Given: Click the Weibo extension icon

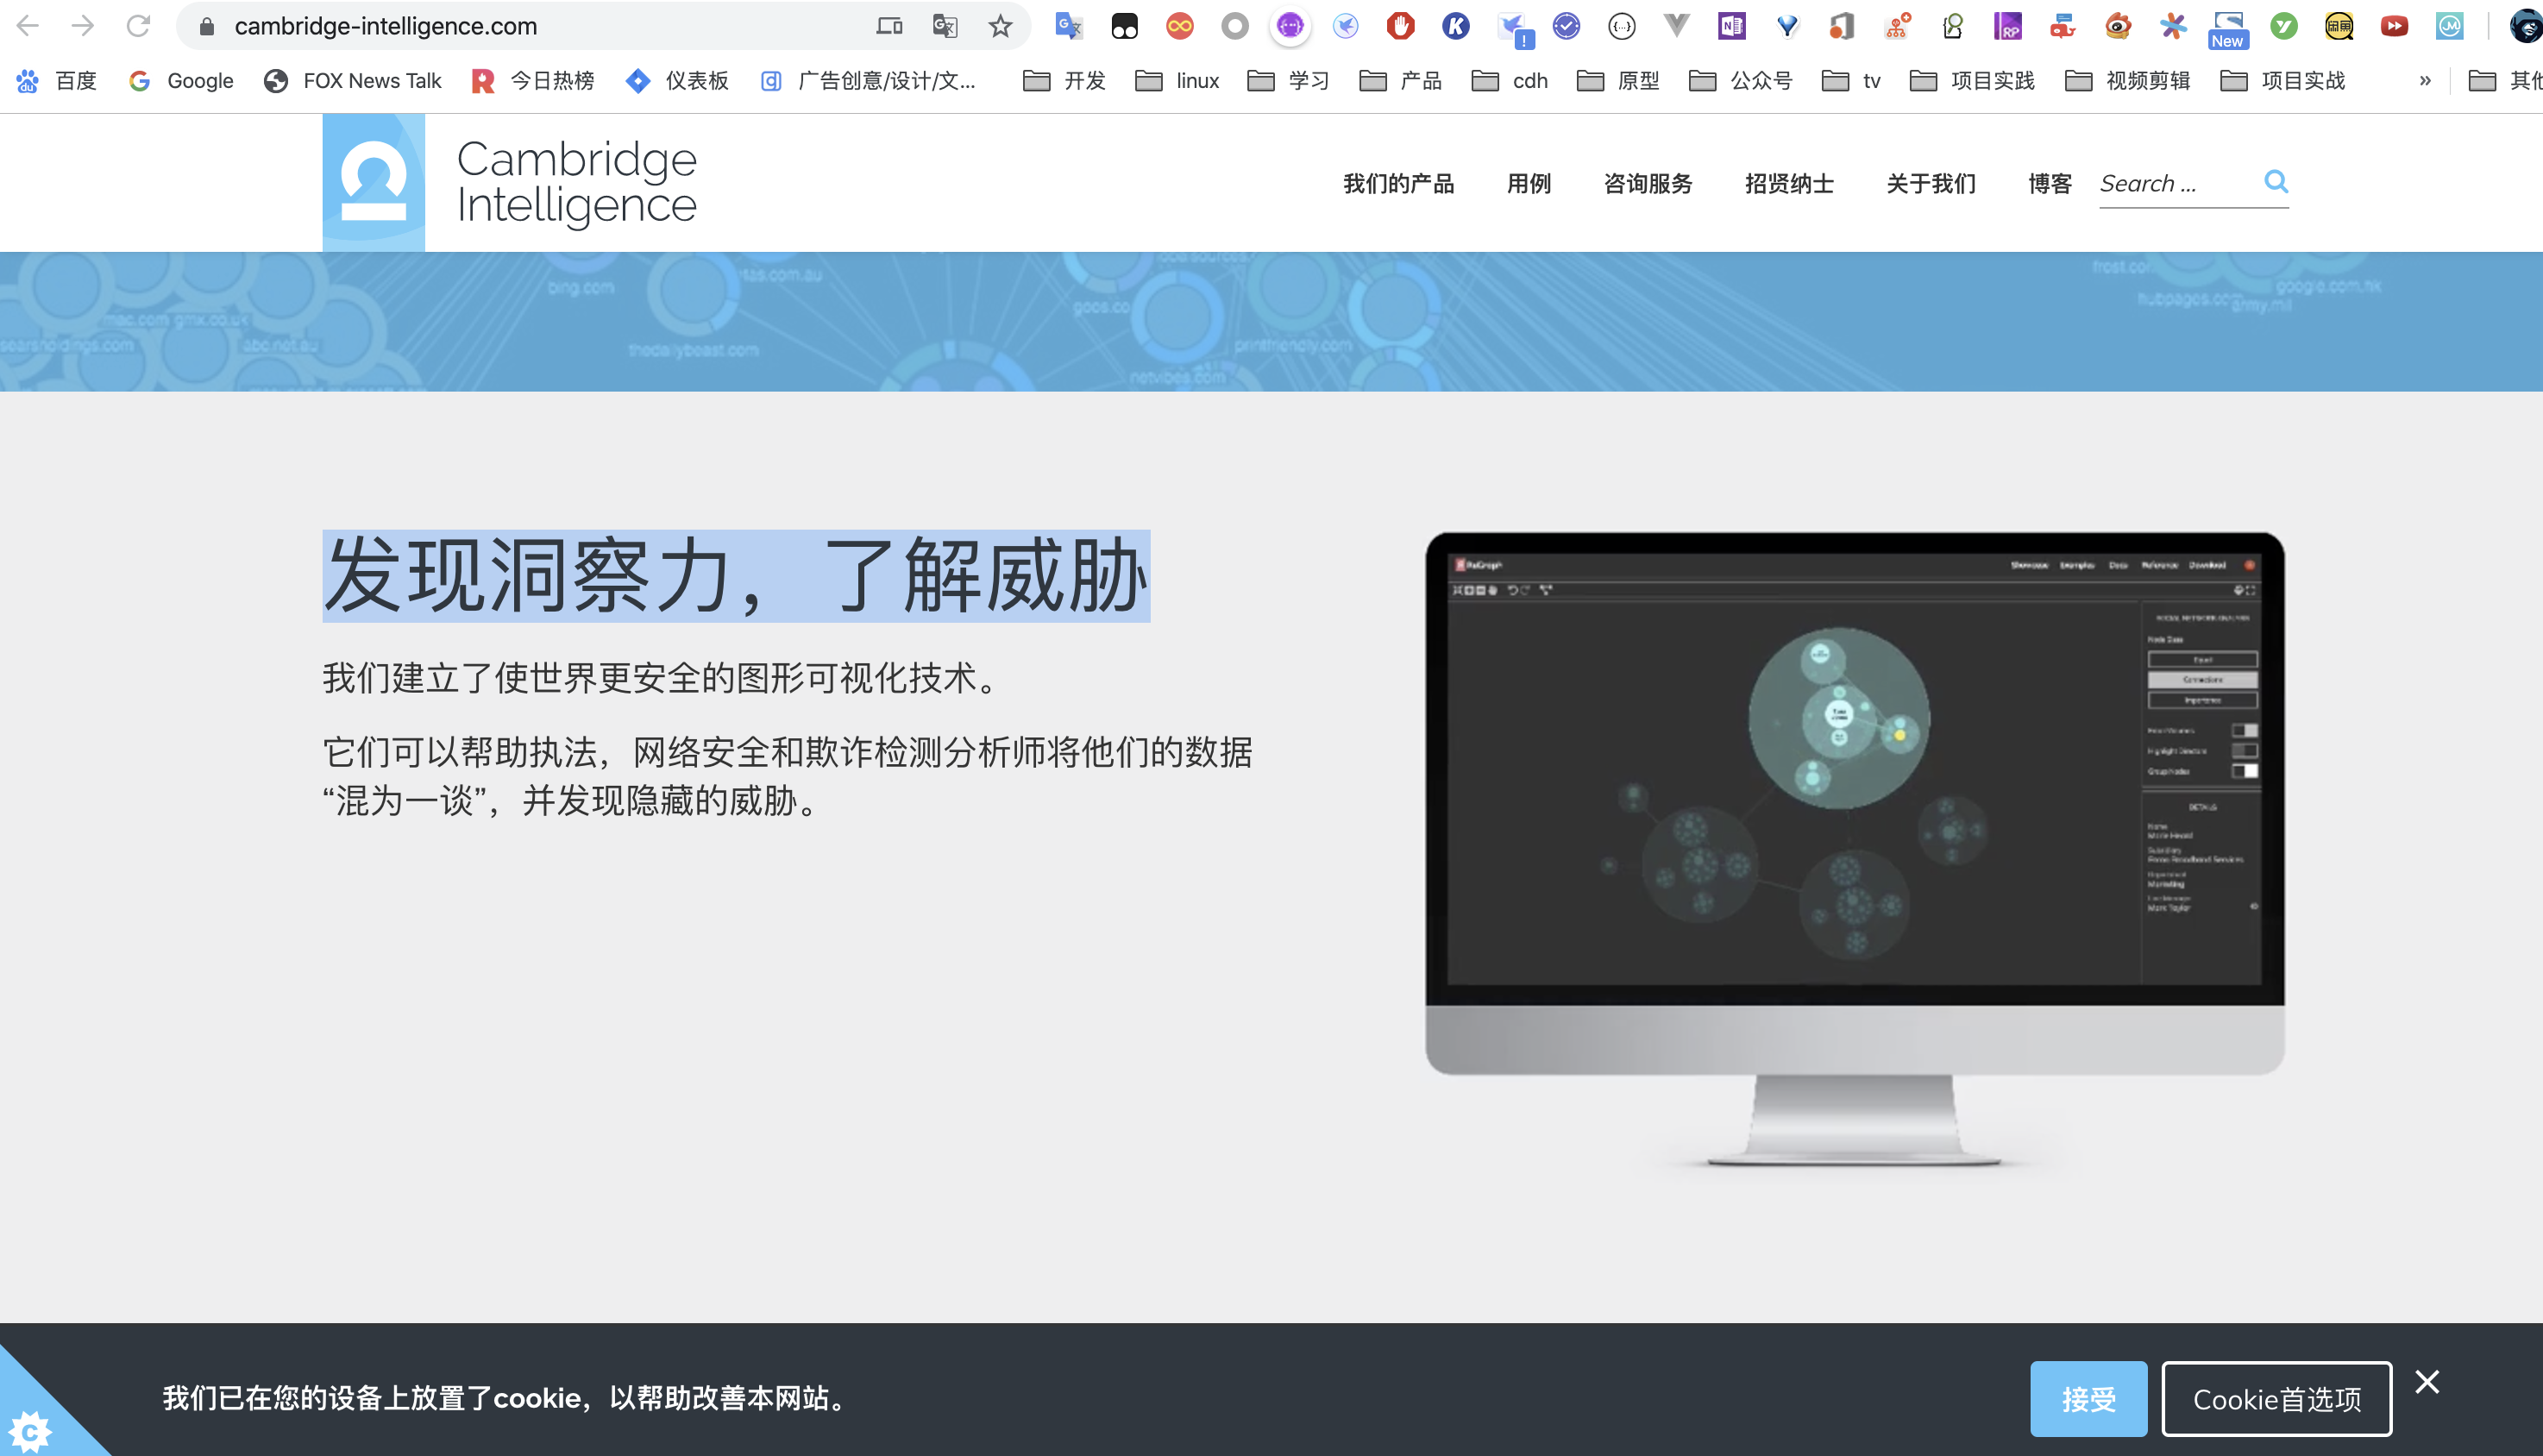Looking at the screenshot, I should click(2118, 26).
